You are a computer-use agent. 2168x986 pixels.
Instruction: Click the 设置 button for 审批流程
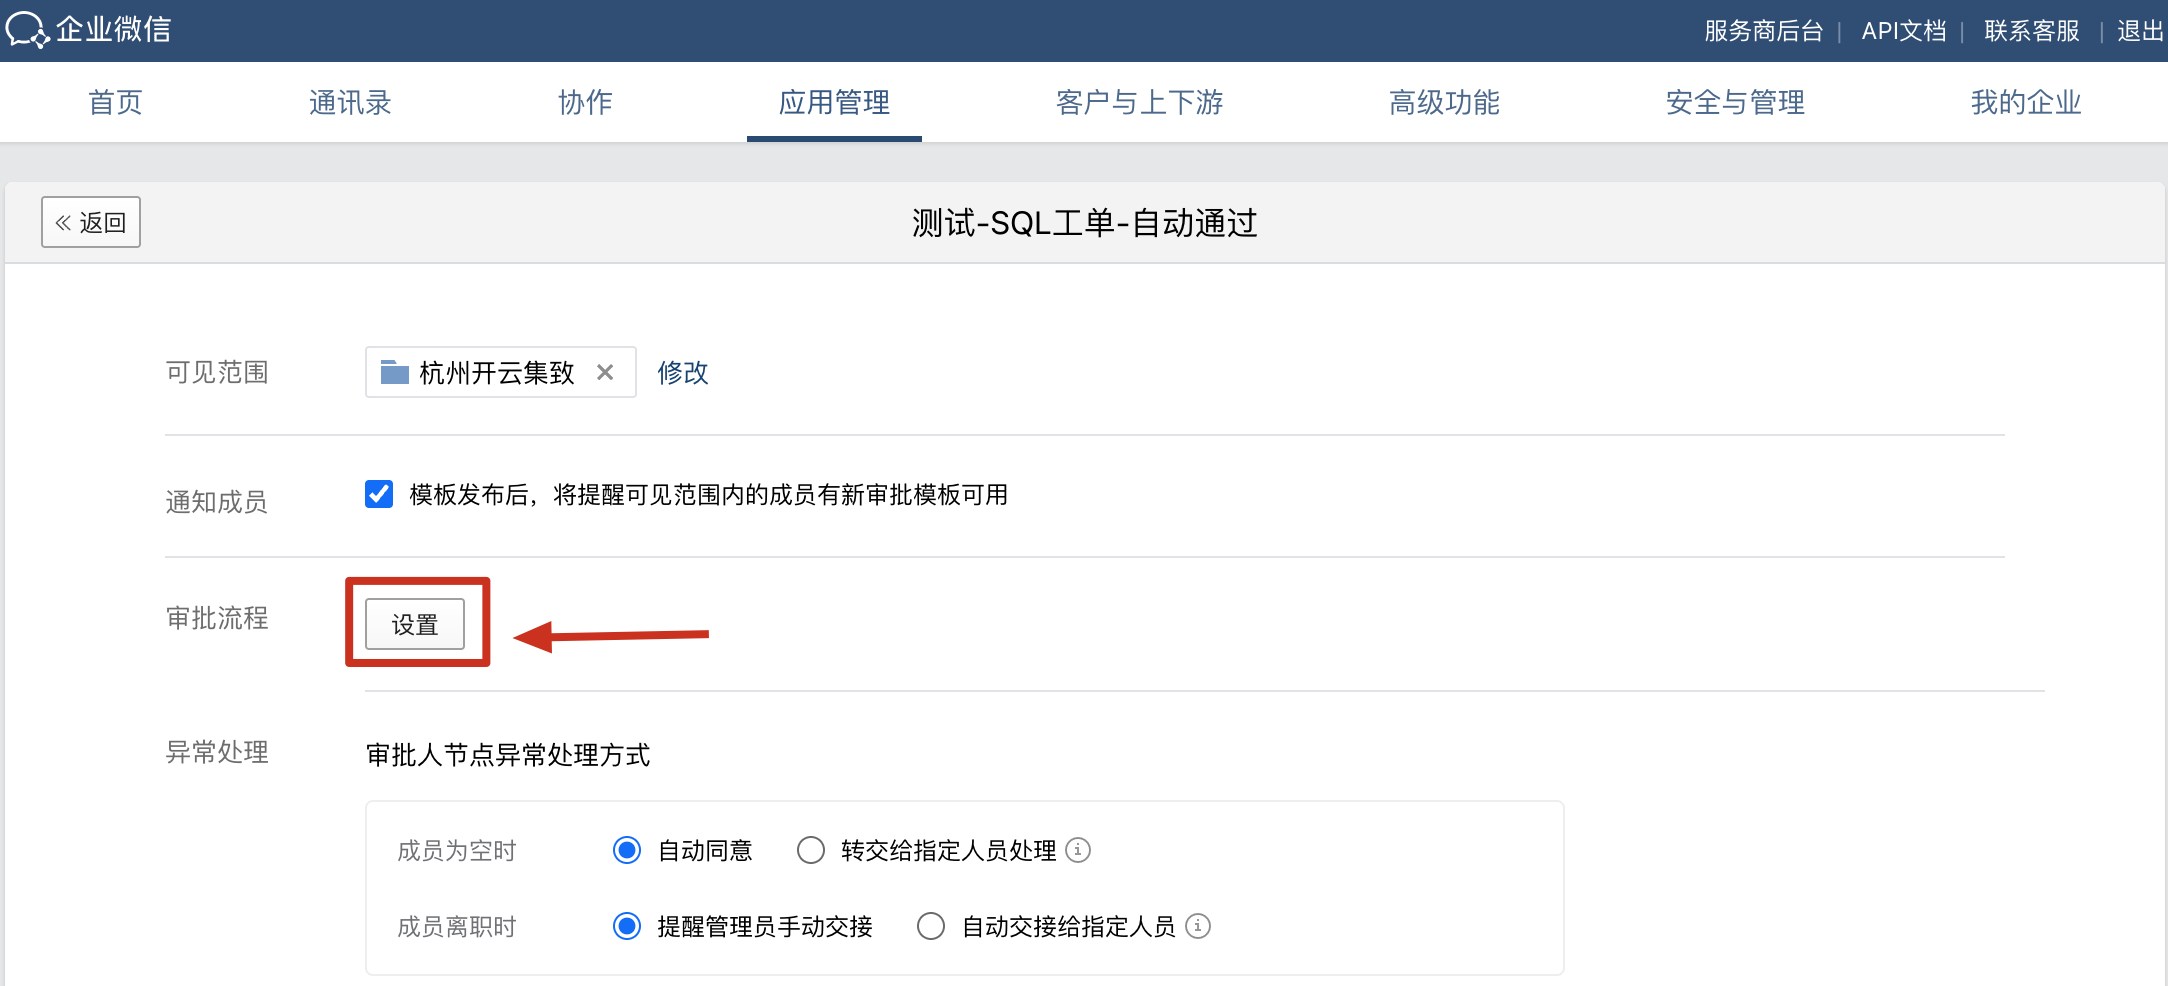415,624
